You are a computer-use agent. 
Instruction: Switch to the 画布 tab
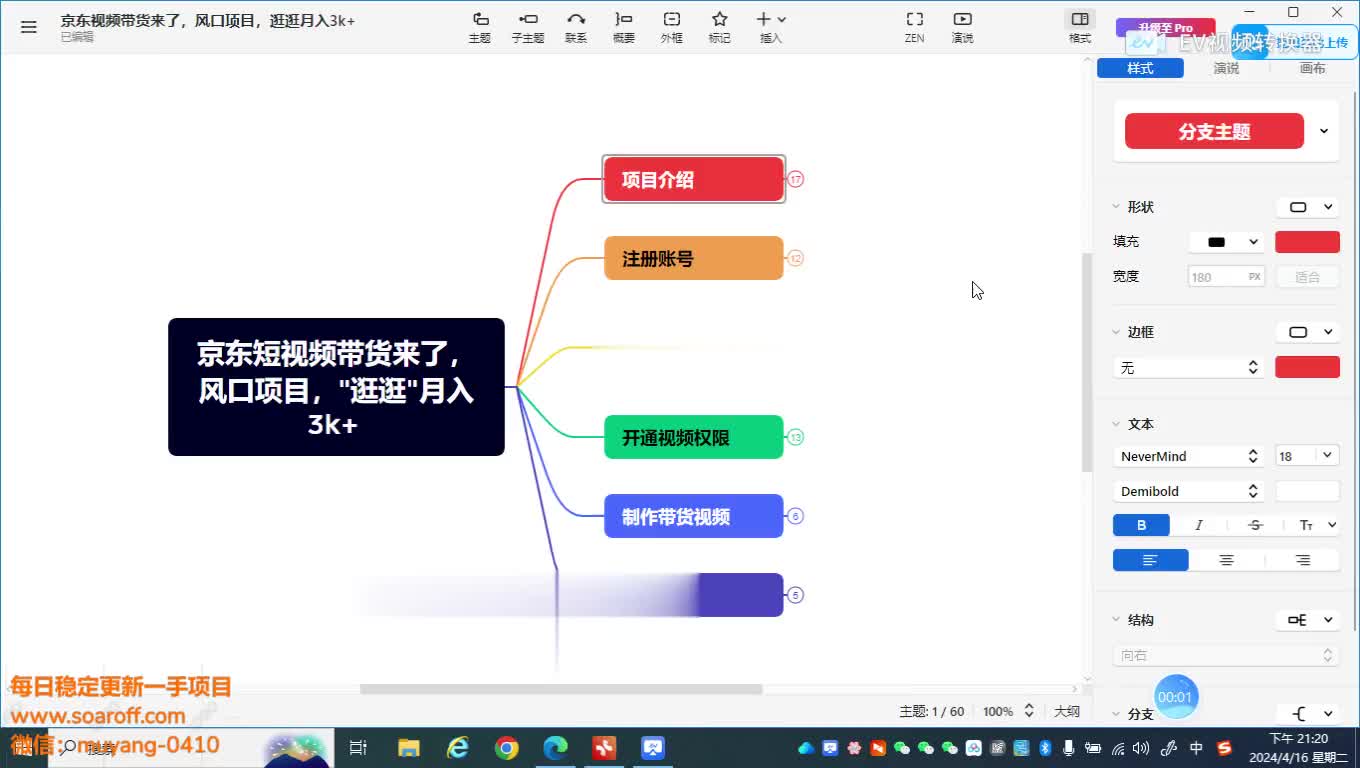click(1312, 68)
